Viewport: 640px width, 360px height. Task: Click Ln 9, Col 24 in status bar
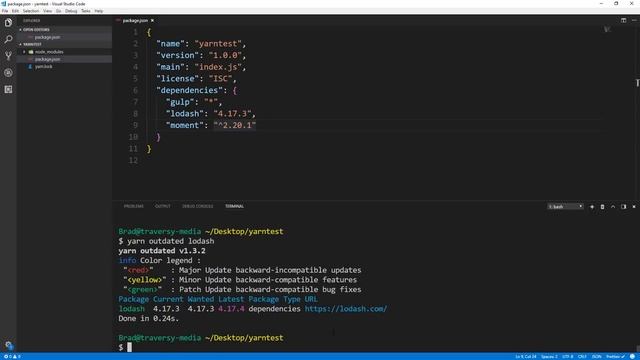click(526, 357)
